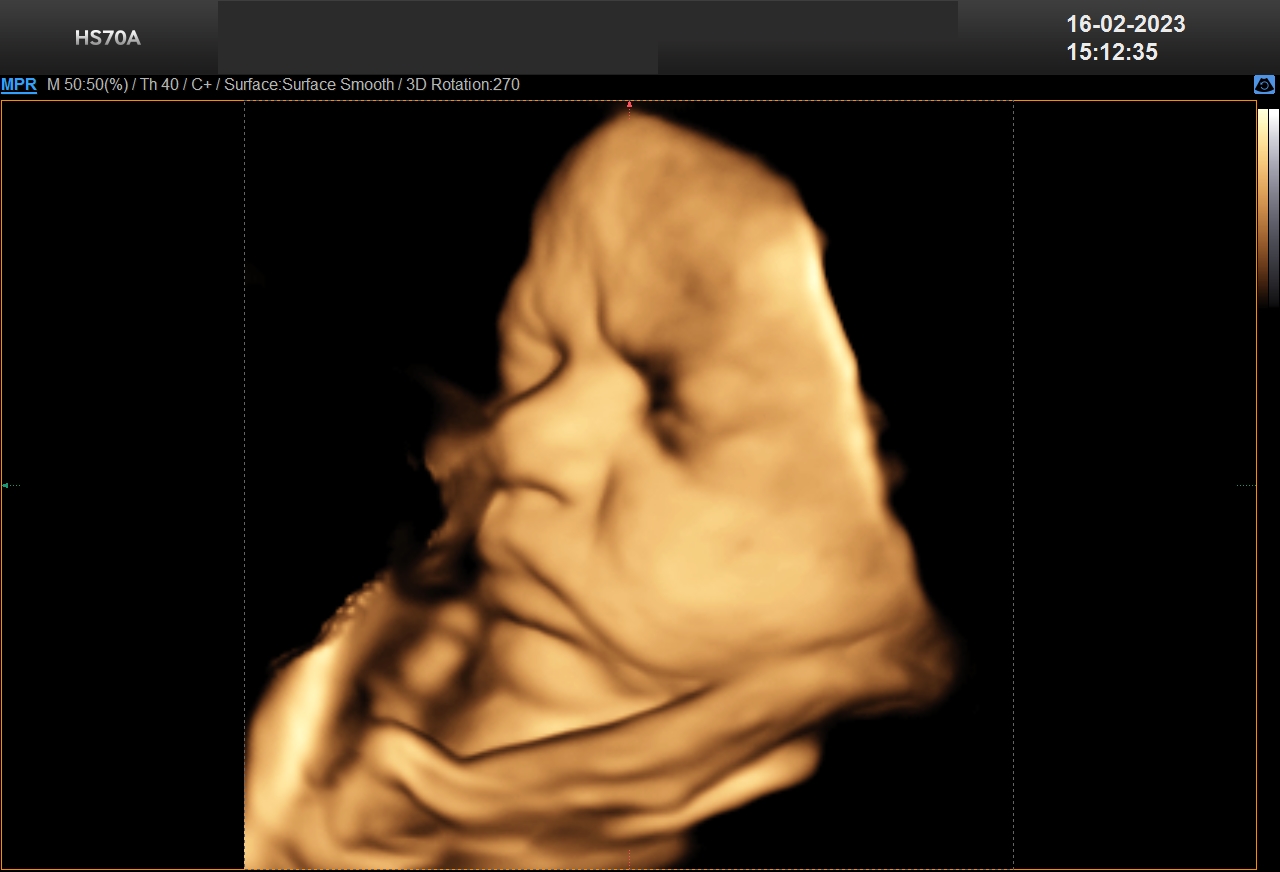
Task: Open the MPR mode link
Action: pos(19,85)
